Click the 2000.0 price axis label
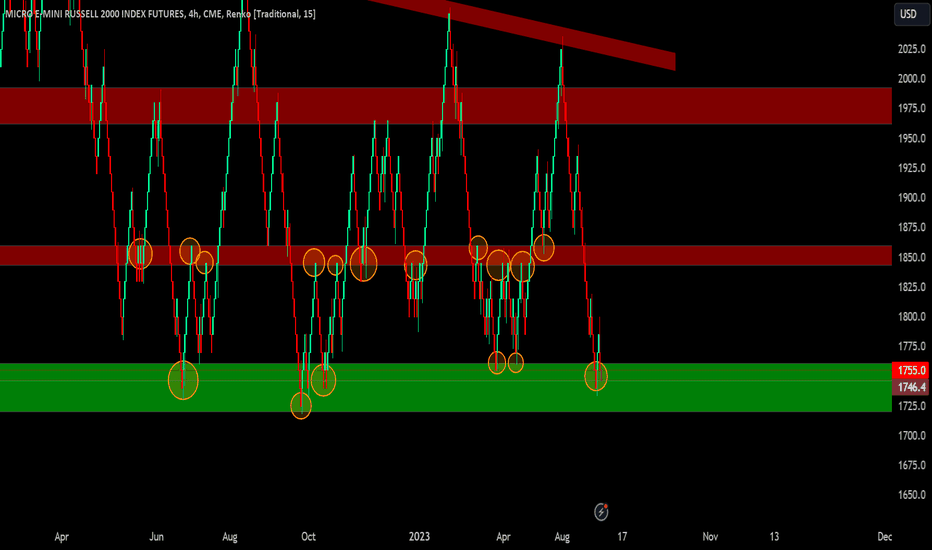The image size is (932, 550). [911, 78]
